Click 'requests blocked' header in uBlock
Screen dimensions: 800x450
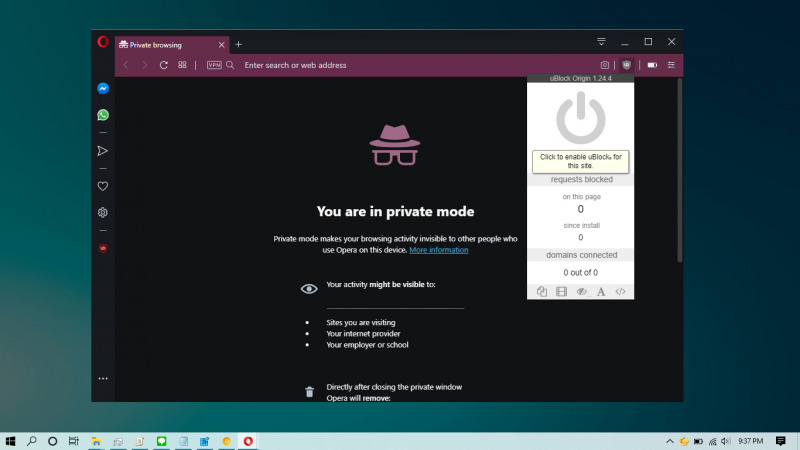[582, 180]
